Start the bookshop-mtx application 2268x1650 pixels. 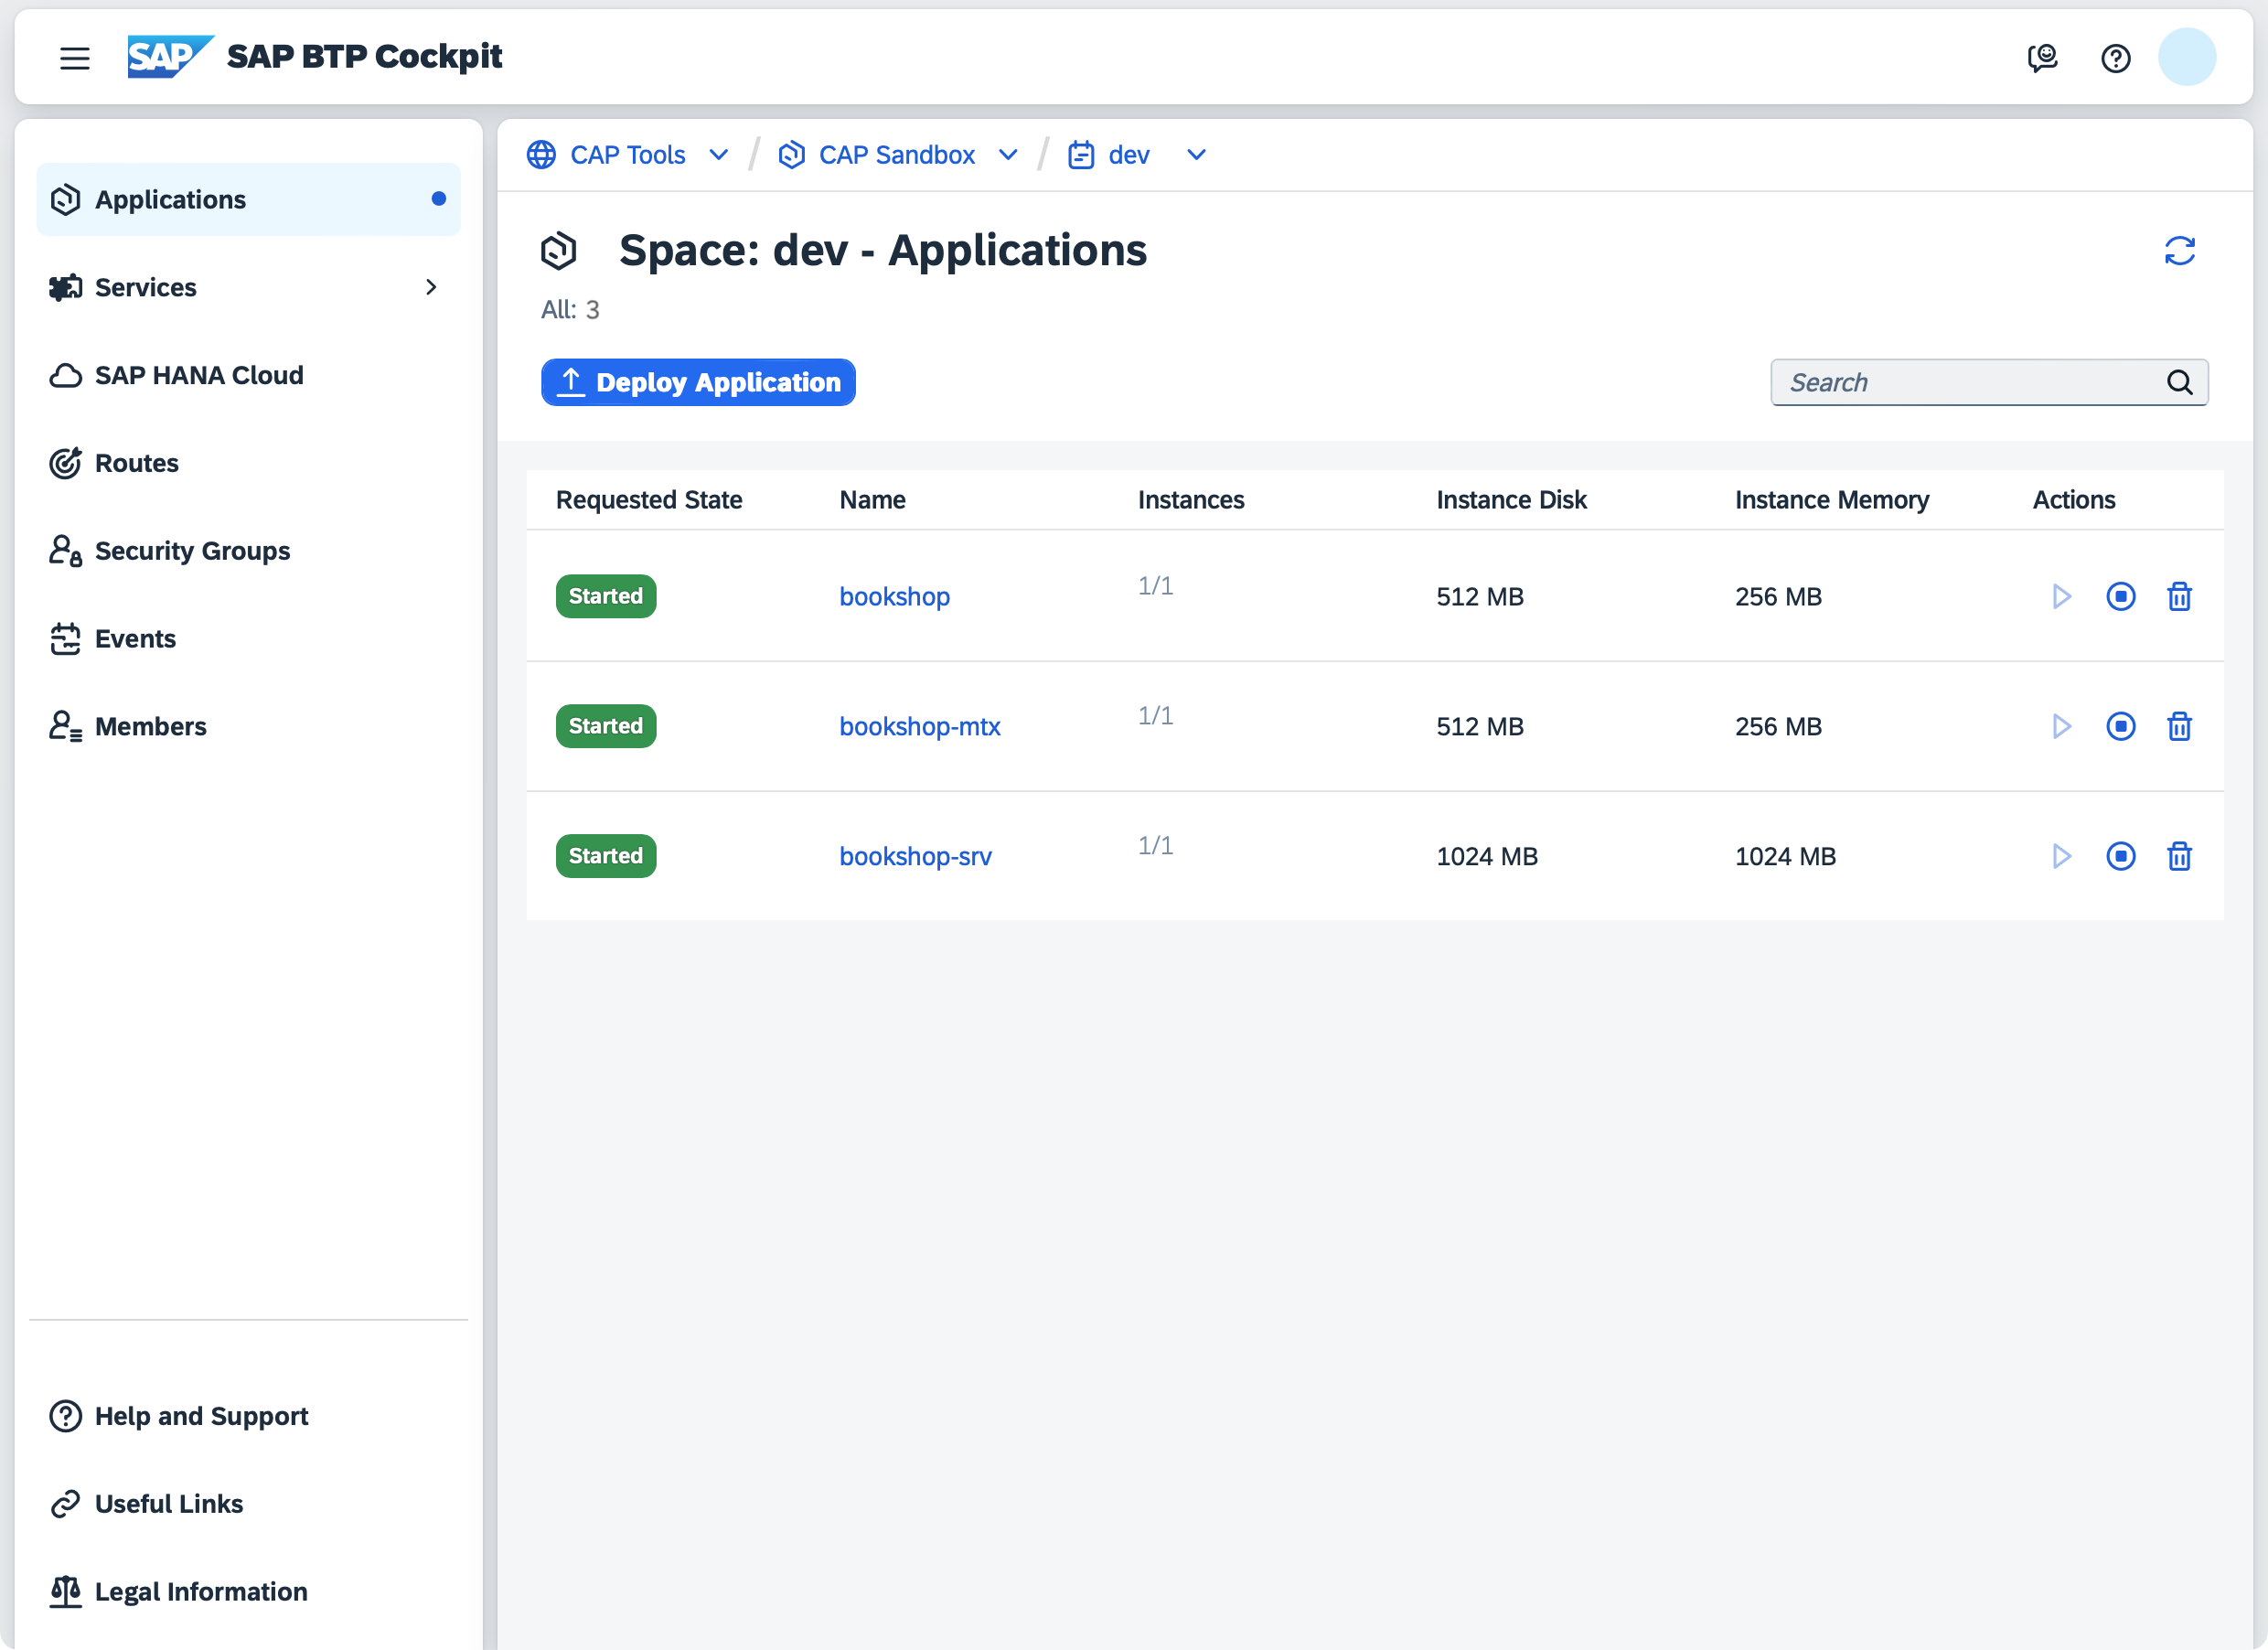pyautogui.click(x=2061, y=726)
